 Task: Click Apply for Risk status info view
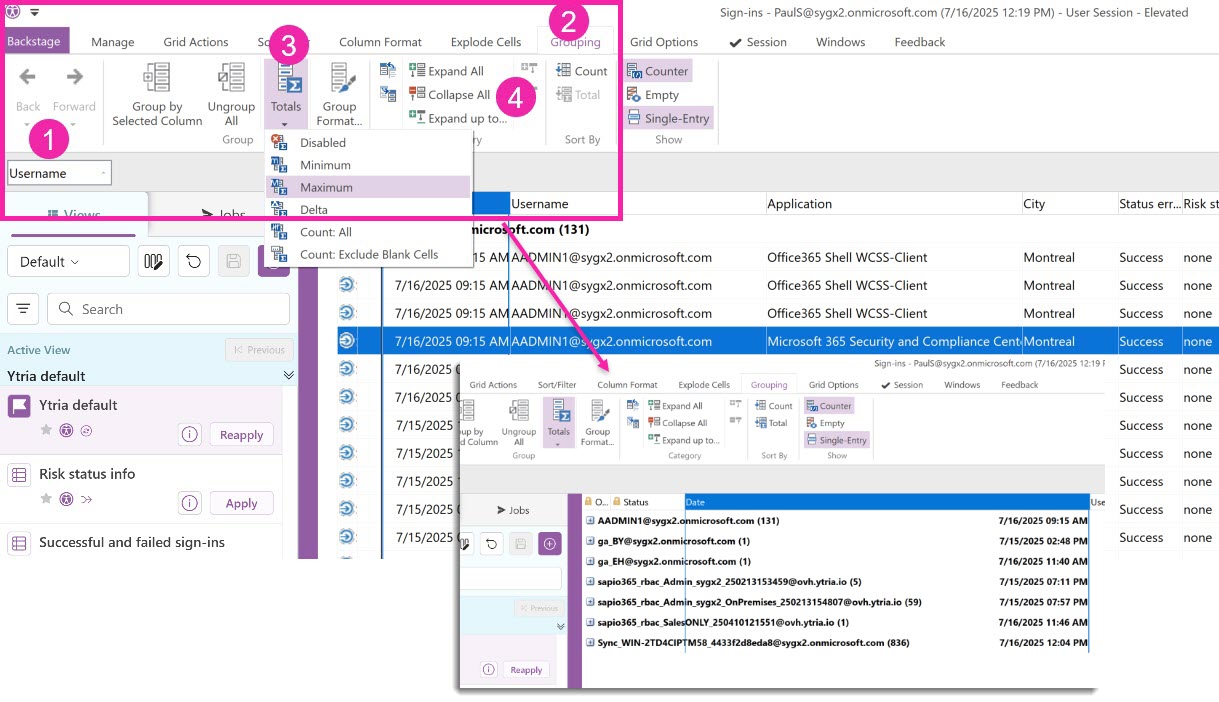click(241, 503)
